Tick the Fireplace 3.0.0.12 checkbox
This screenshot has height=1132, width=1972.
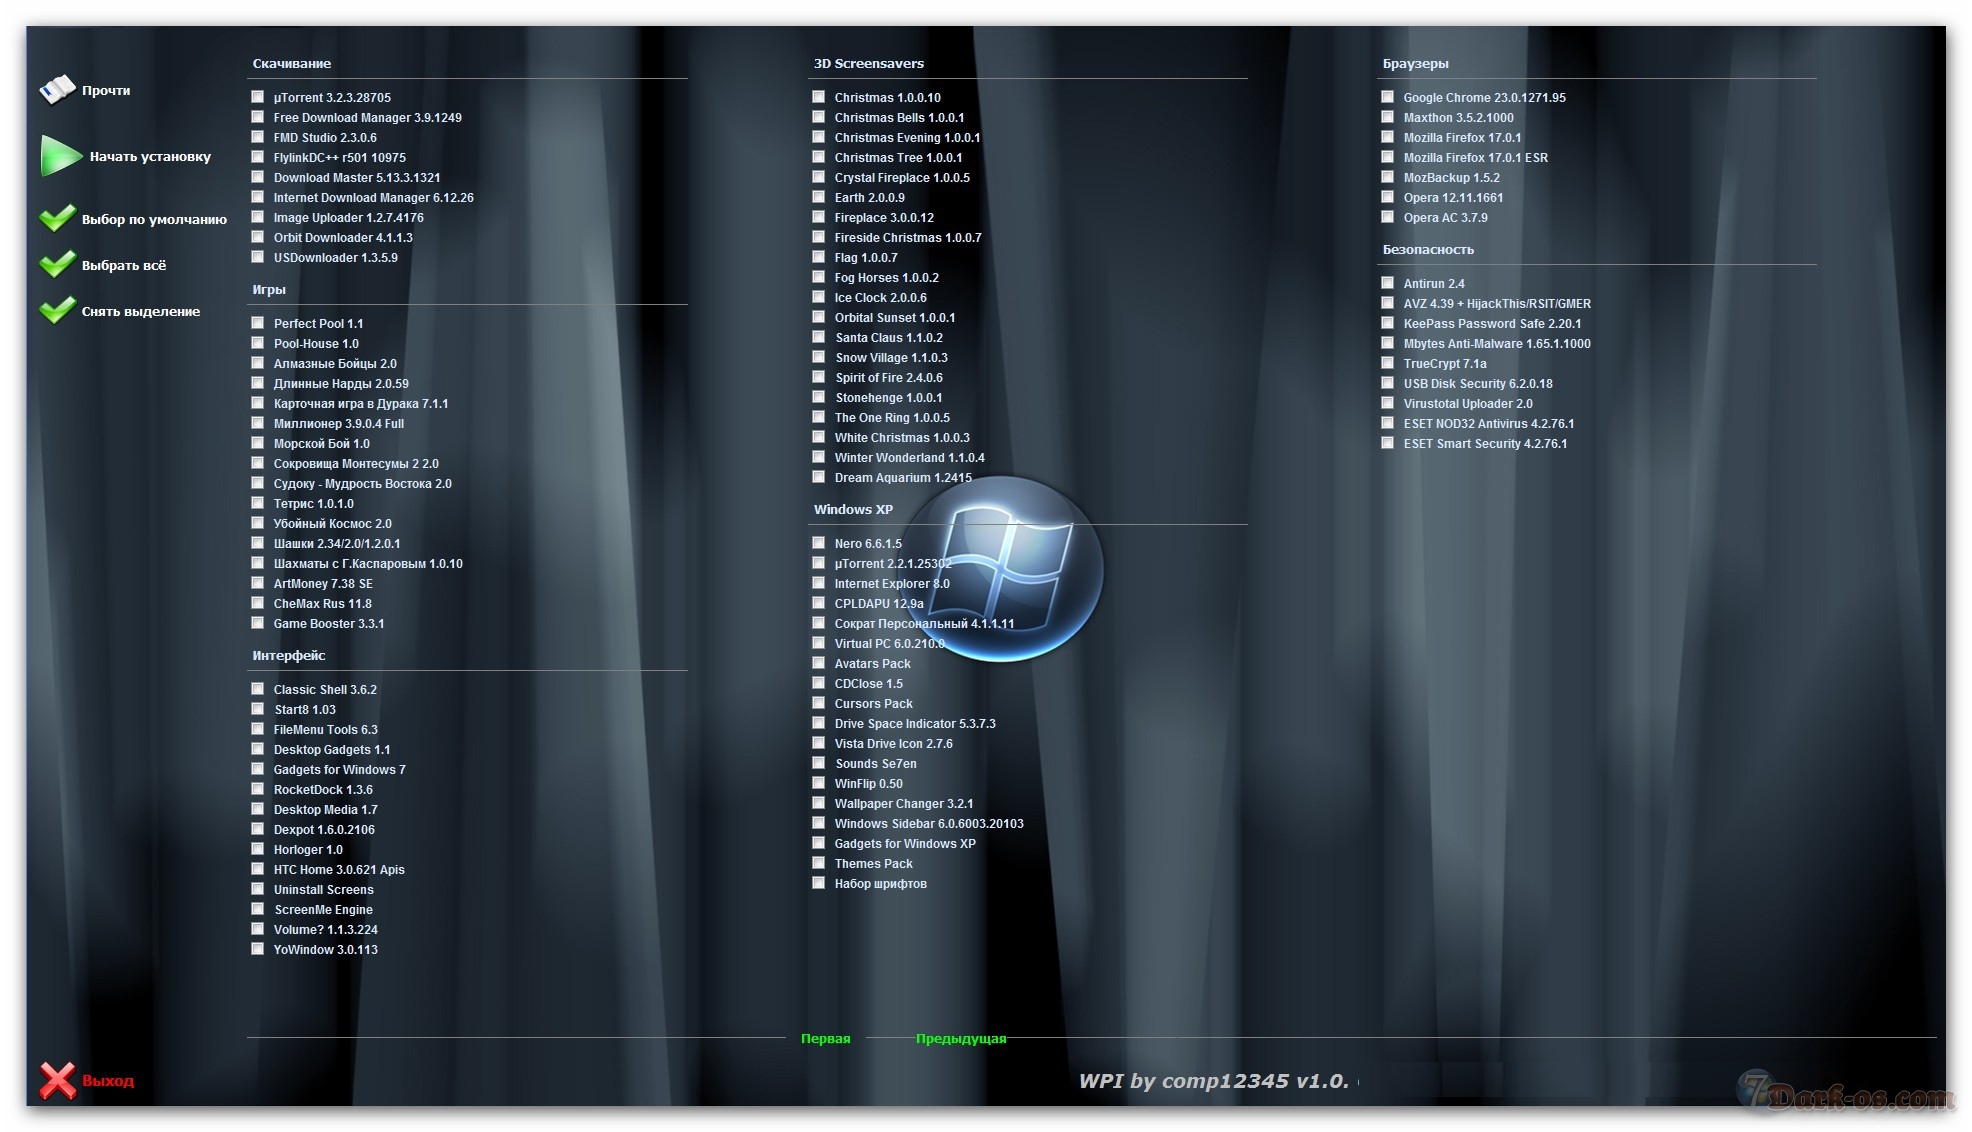819,217
